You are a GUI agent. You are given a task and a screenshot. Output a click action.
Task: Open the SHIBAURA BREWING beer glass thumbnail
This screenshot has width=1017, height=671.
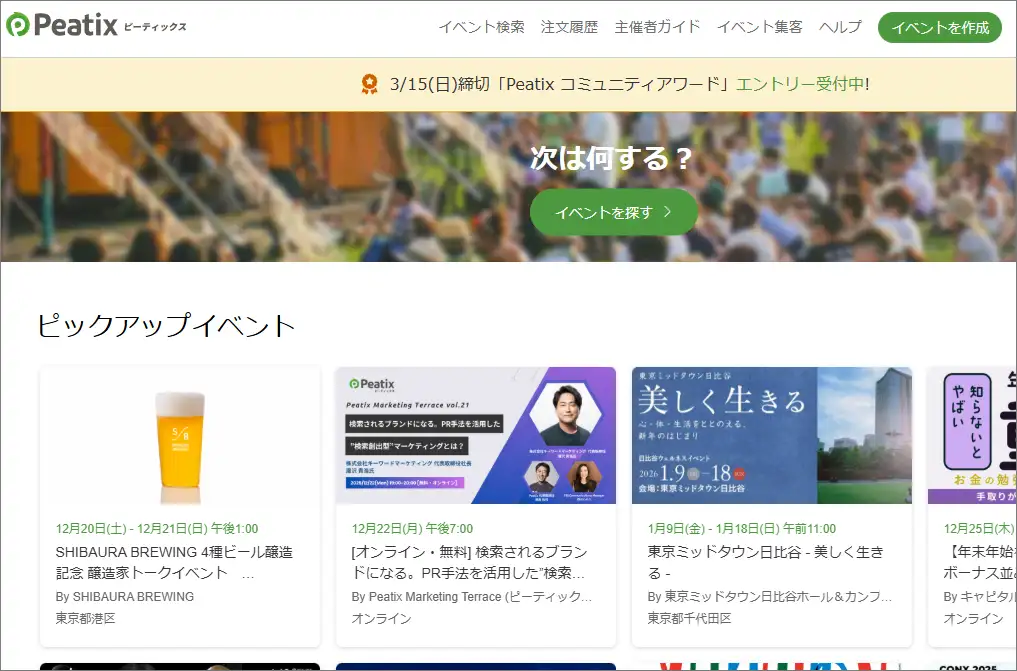(180, 435)
